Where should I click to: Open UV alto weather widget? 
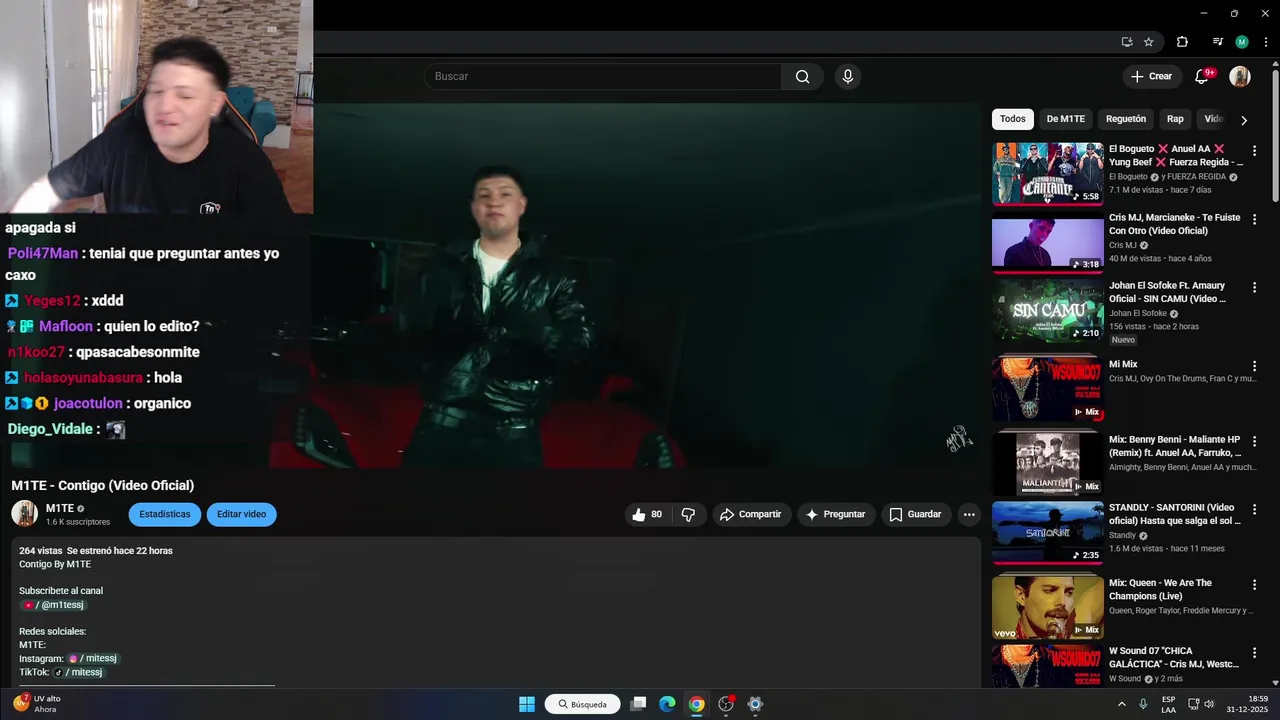point(37,704)
